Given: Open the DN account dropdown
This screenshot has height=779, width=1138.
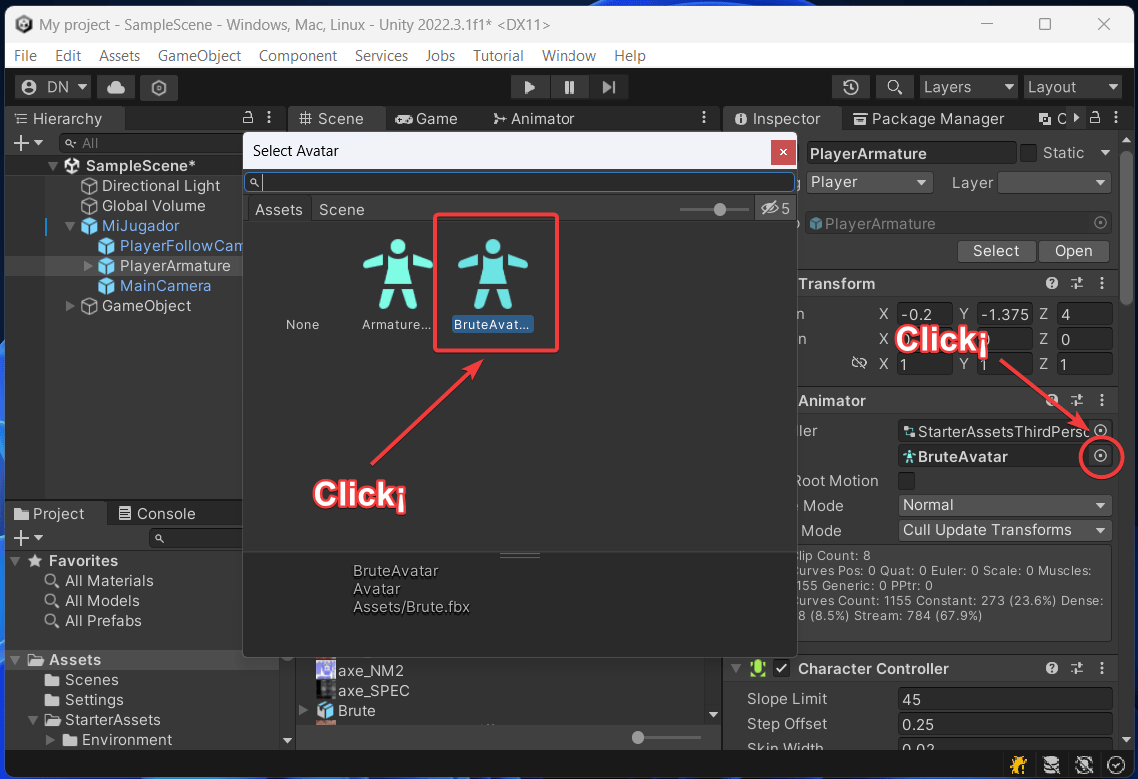Looking at the screenshot, I should point(54,88).
